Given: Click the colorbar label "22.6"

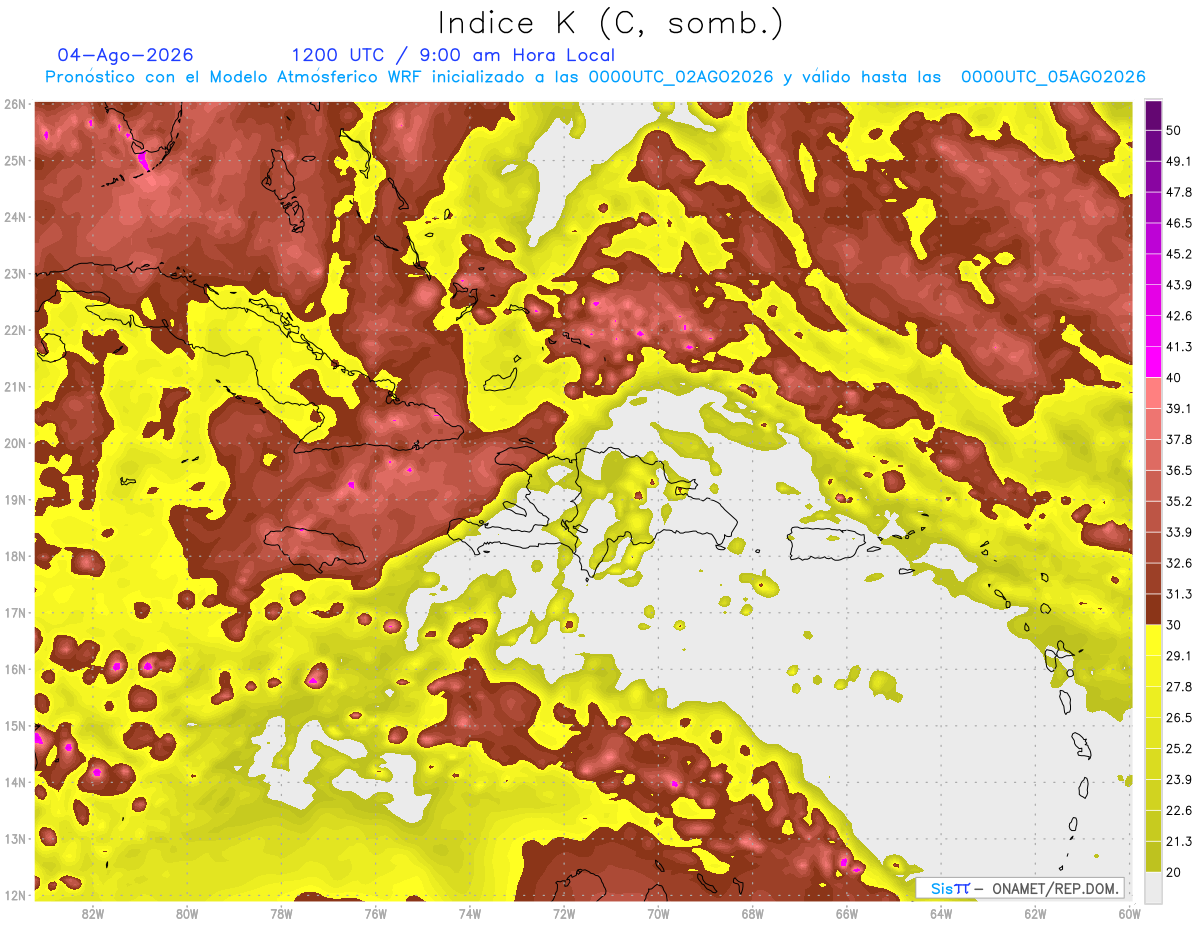Looking at the screenshot, I should coord(1179,811).
